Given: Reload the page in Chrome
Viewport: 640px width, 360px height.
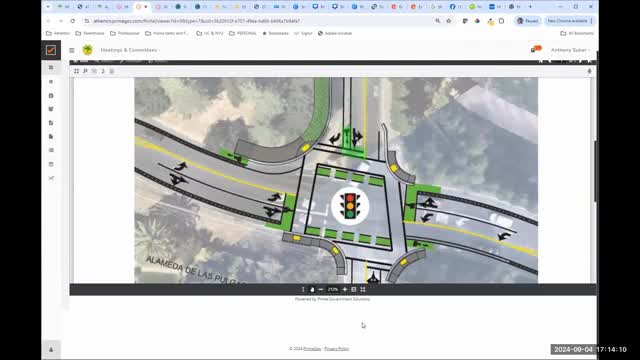Looking at the screenshot, I should pos(73,21).
